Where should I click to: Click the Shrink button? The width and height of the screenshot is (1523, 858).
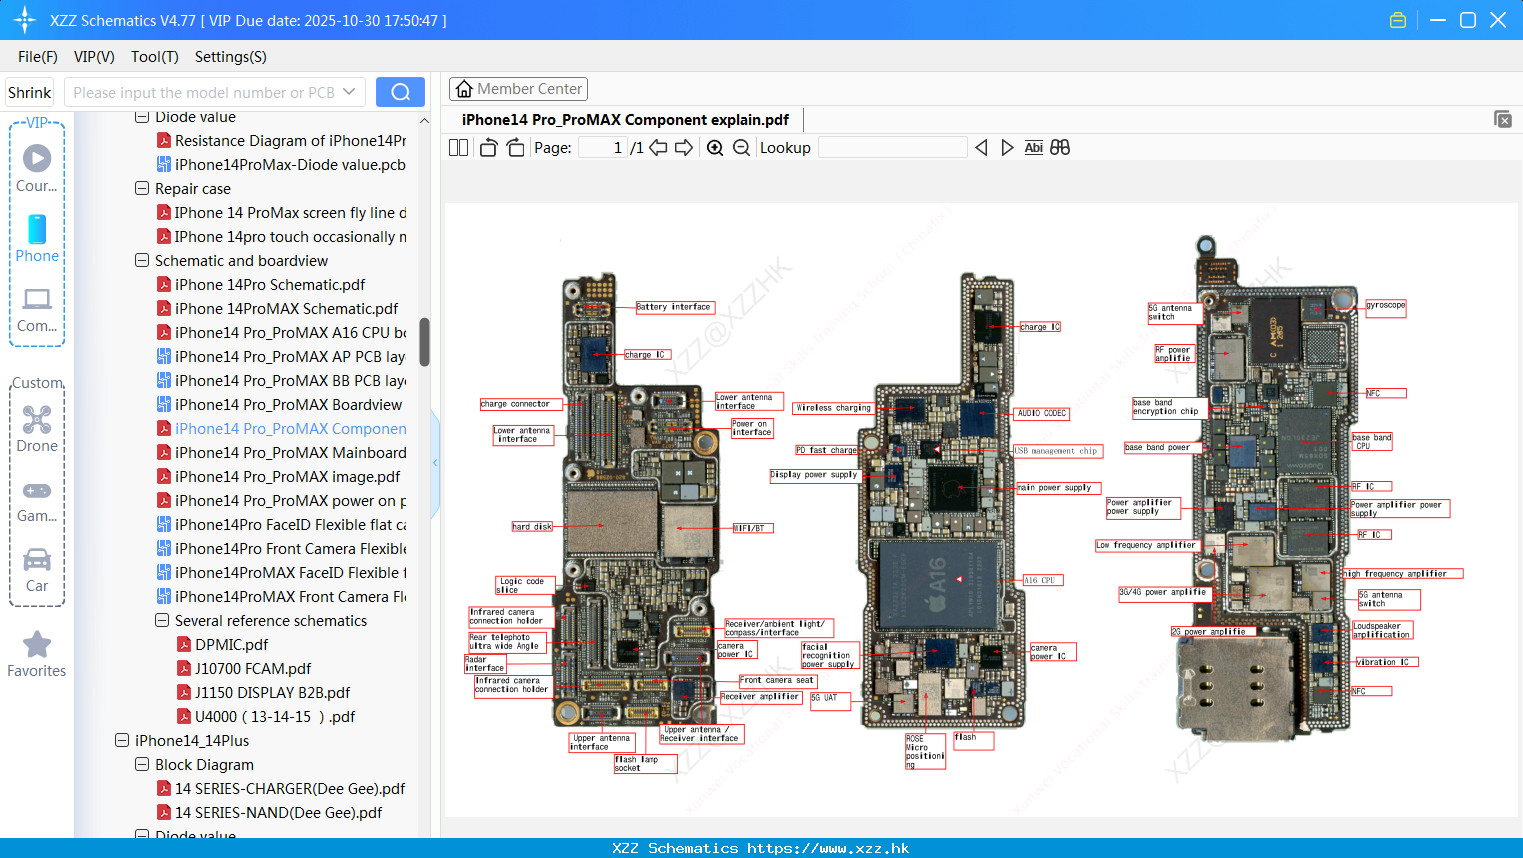click(29, 92)
